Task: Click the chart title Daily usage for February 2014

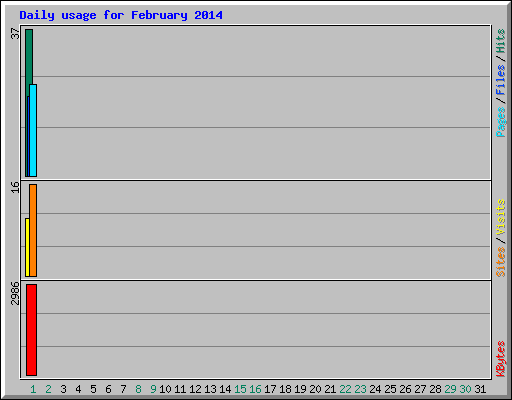Action: pyautogui.click(x=121, y=15)
